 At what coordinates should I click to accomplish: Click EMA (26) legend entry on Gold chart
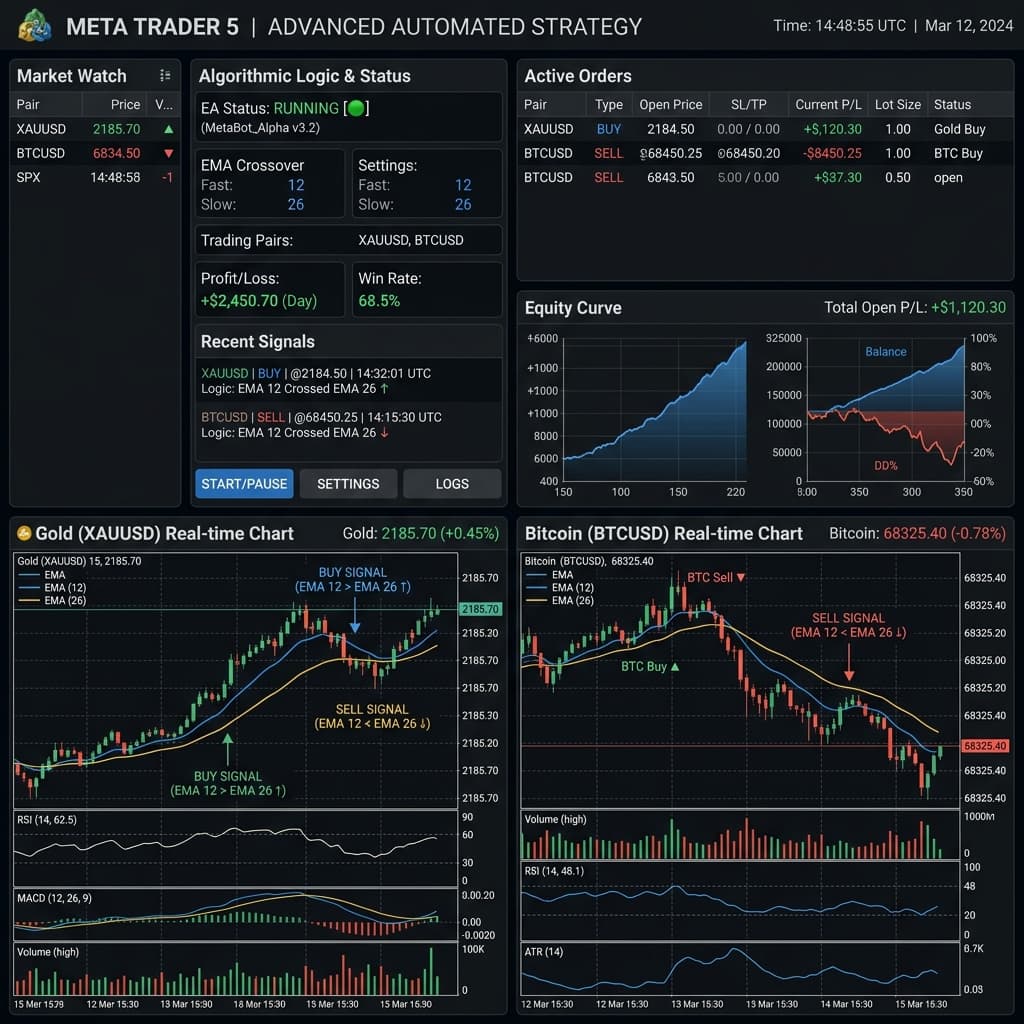pyautogui.click(x=53, y=601)
